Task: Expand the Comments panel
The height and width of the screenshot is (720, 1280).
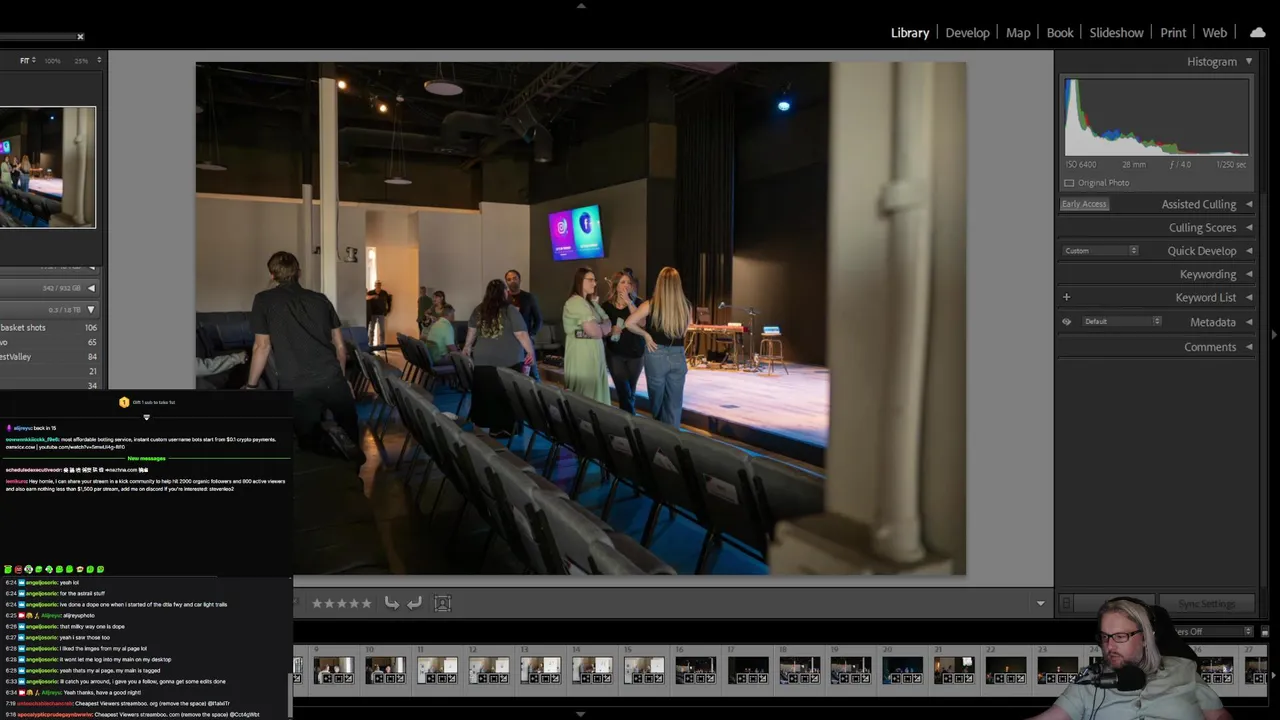Action: [1248, 347]
